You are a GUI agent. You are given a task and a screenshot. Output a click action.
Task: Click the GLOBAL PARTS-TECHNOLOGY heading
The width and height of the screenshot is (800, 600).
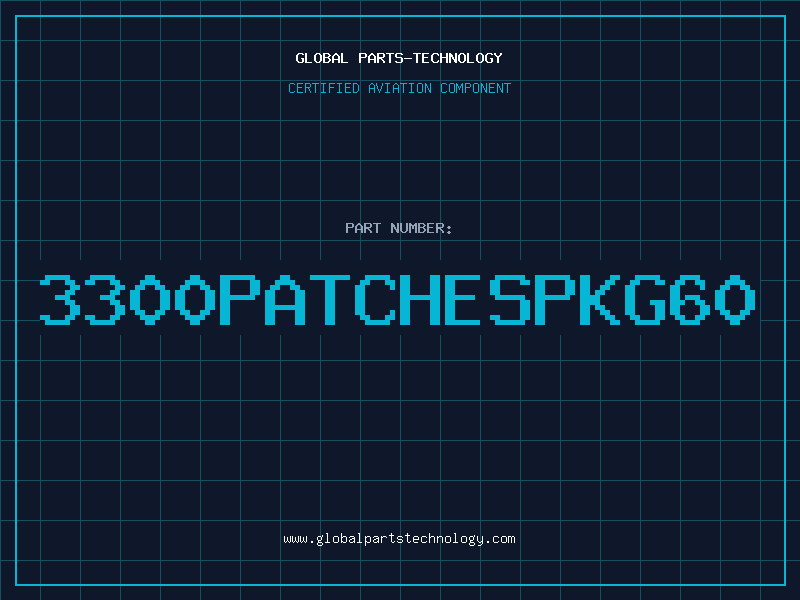tap(399, 58)
